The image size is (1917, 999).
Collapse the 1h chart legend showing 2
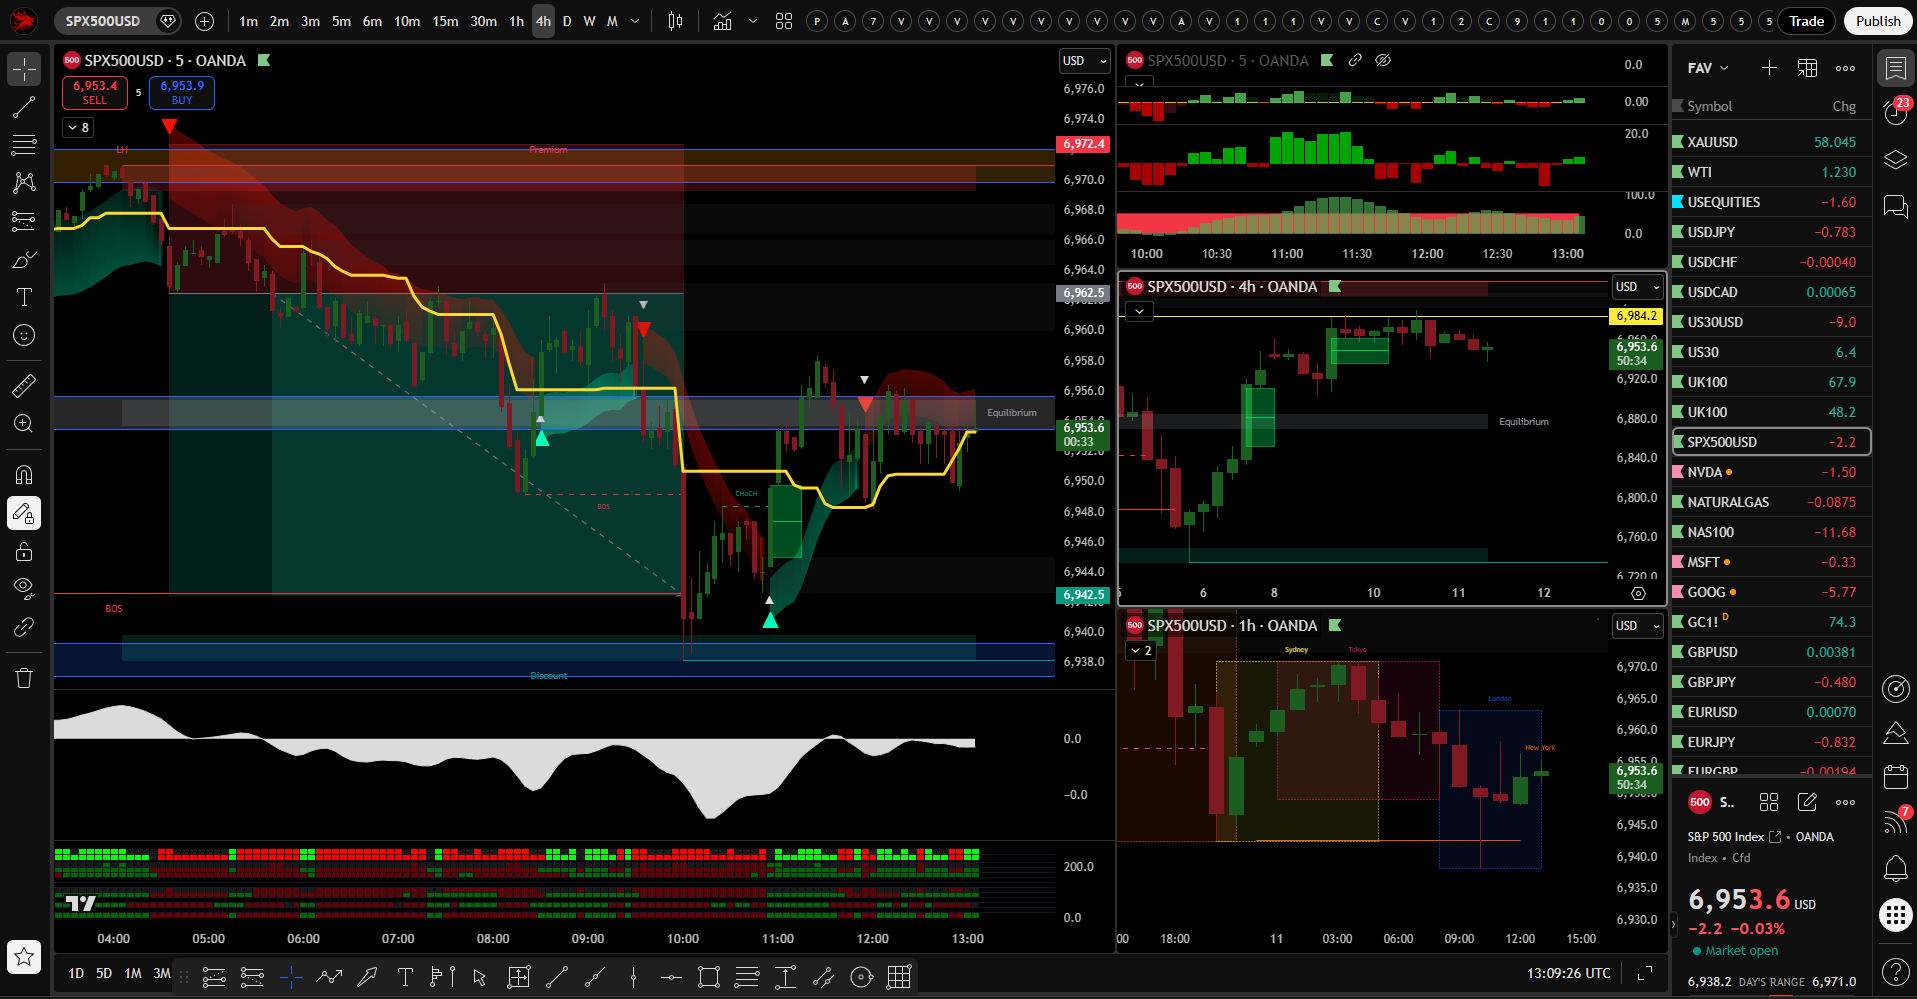(x=1141, y=650)
